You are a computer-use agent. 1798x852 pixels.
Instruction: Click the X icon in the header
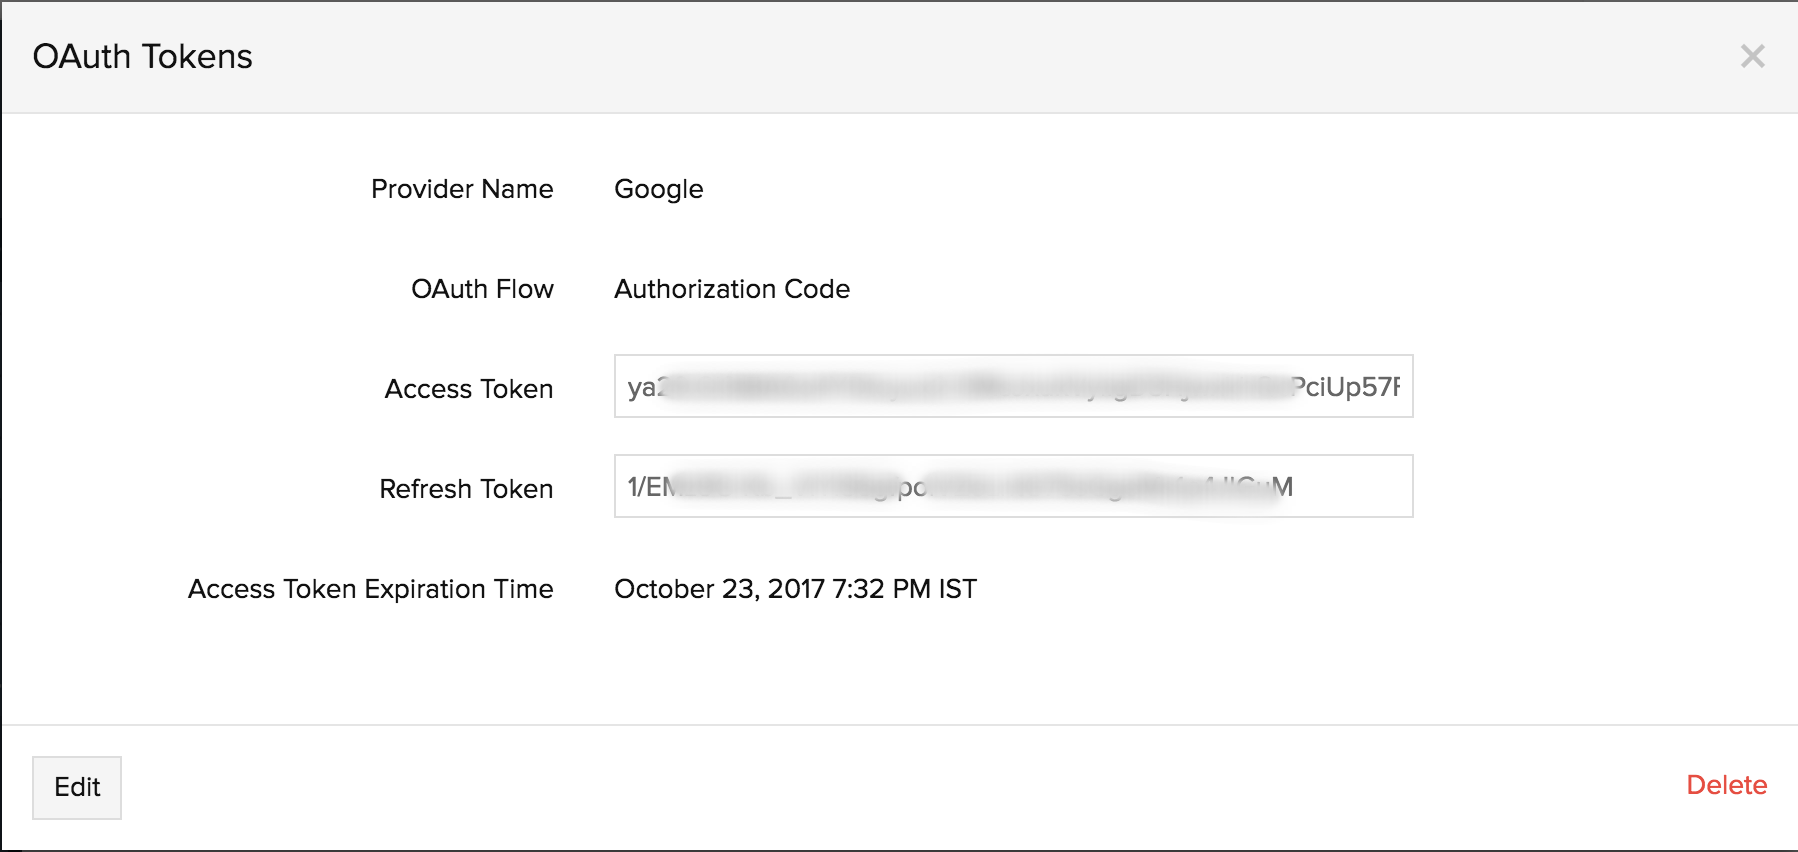pos(1753,57)
